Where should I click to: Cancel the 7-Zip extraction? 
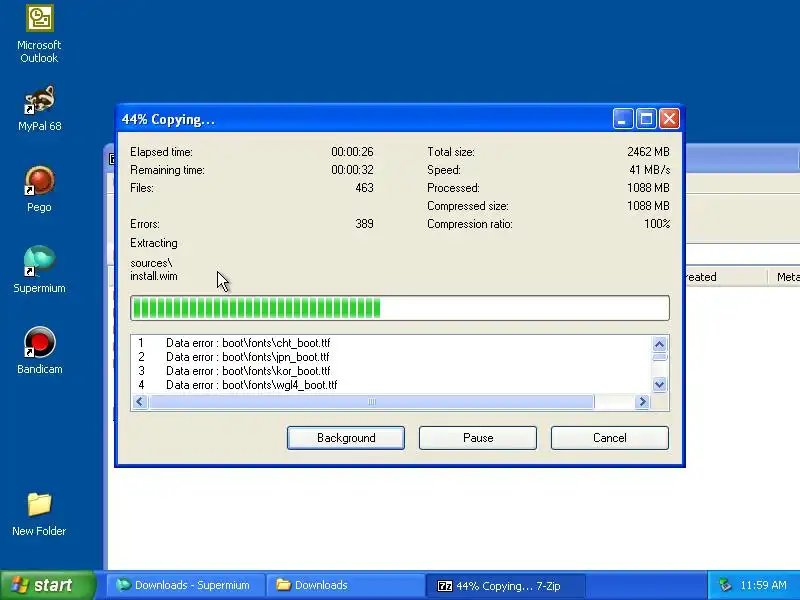click(x=610, y=438)
